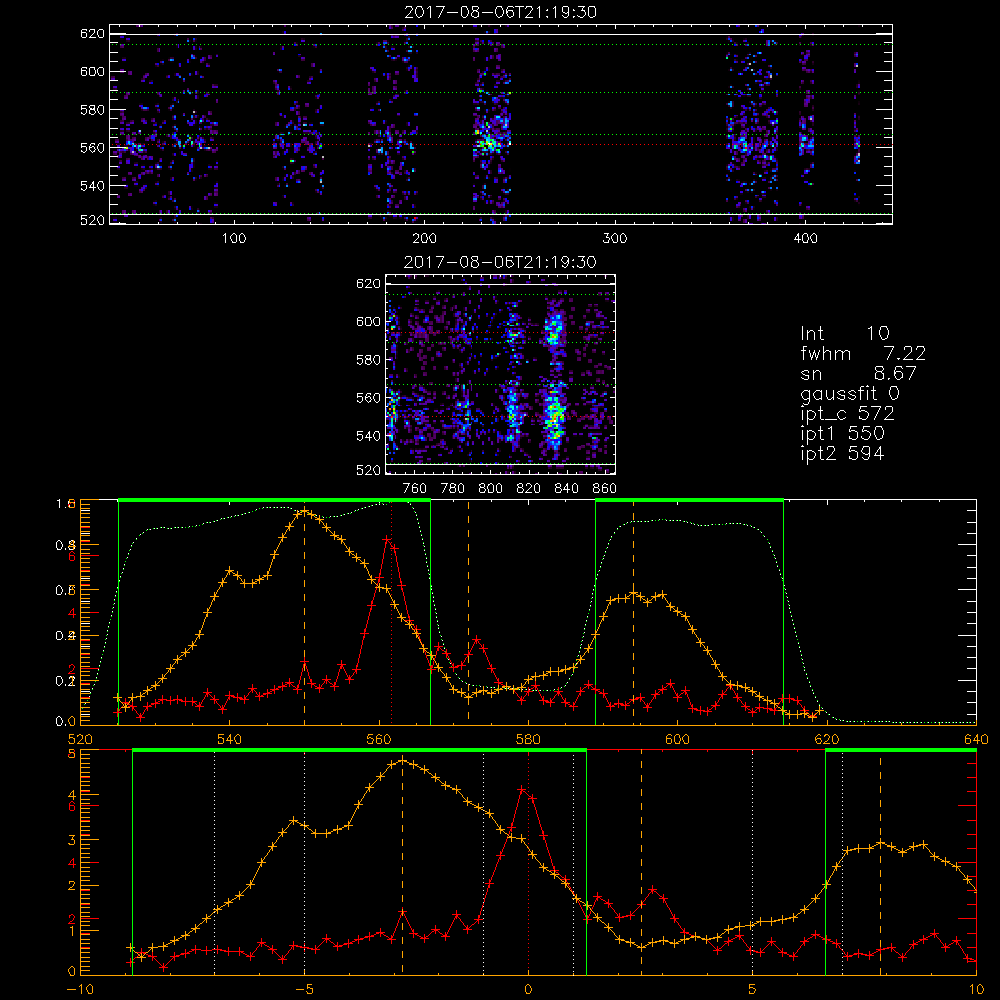Click the 'ipt1 550' value

842,434
